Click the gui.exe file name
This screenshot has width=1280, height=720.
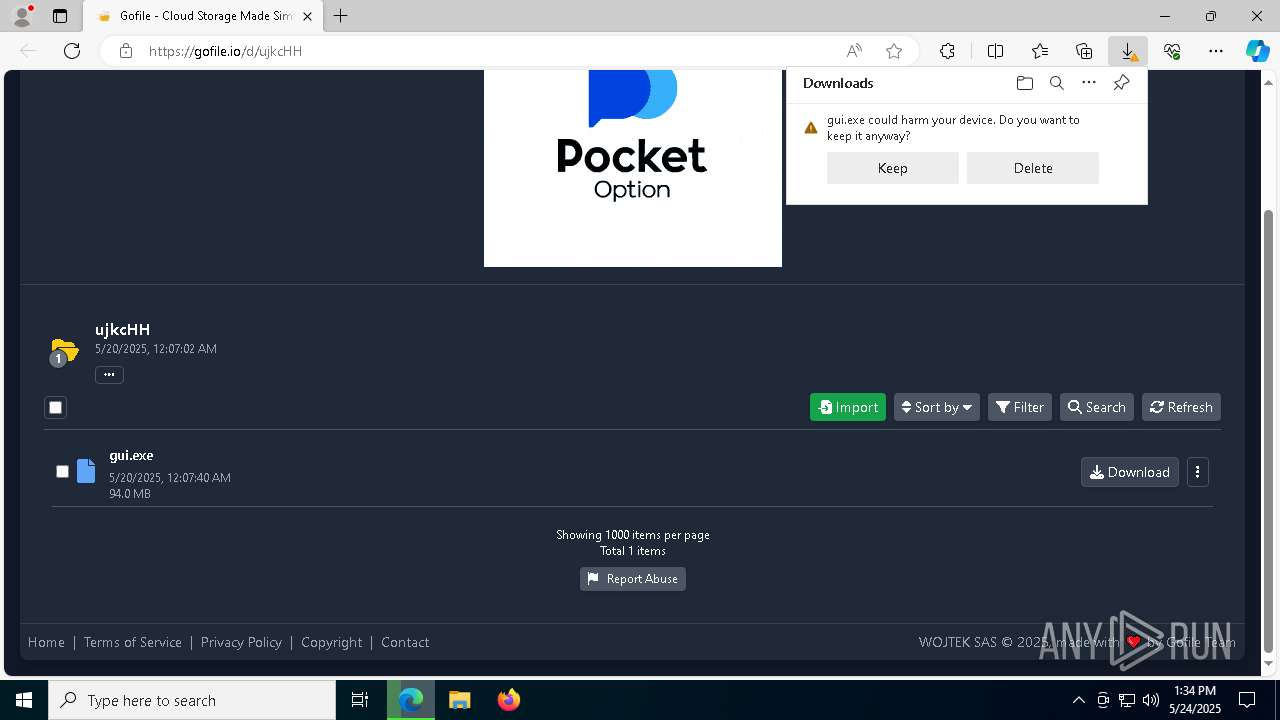point(131,455)
